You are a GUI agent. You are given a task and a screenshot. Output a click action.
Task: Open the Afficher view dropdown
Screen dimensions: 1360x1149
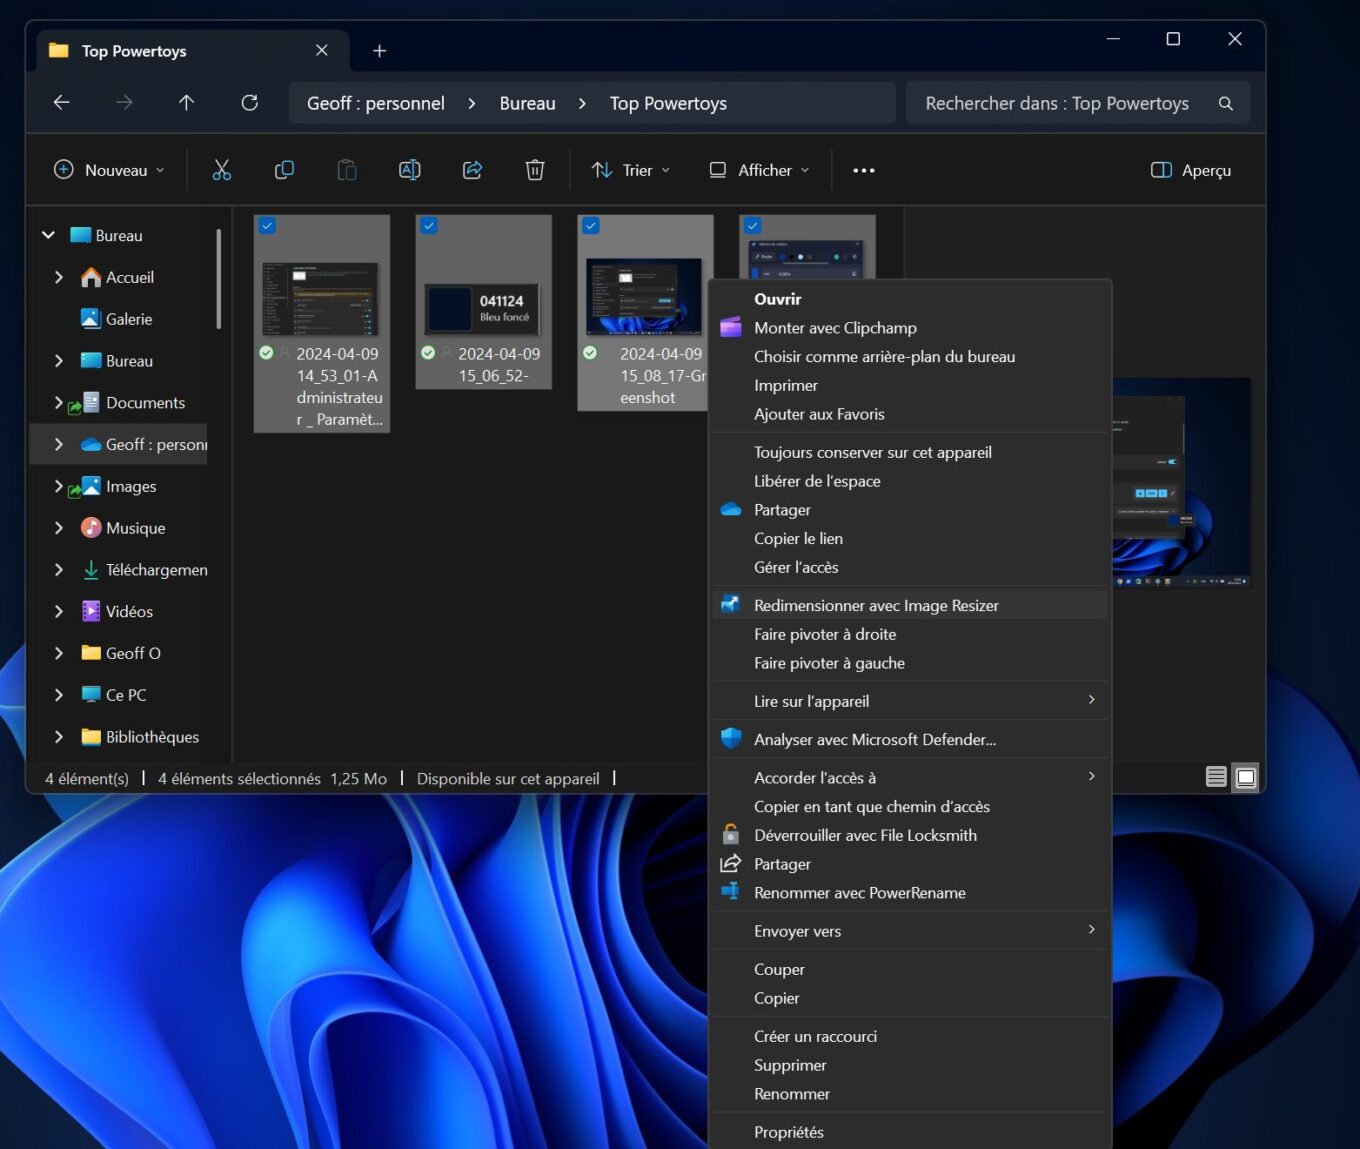point(760,170)
